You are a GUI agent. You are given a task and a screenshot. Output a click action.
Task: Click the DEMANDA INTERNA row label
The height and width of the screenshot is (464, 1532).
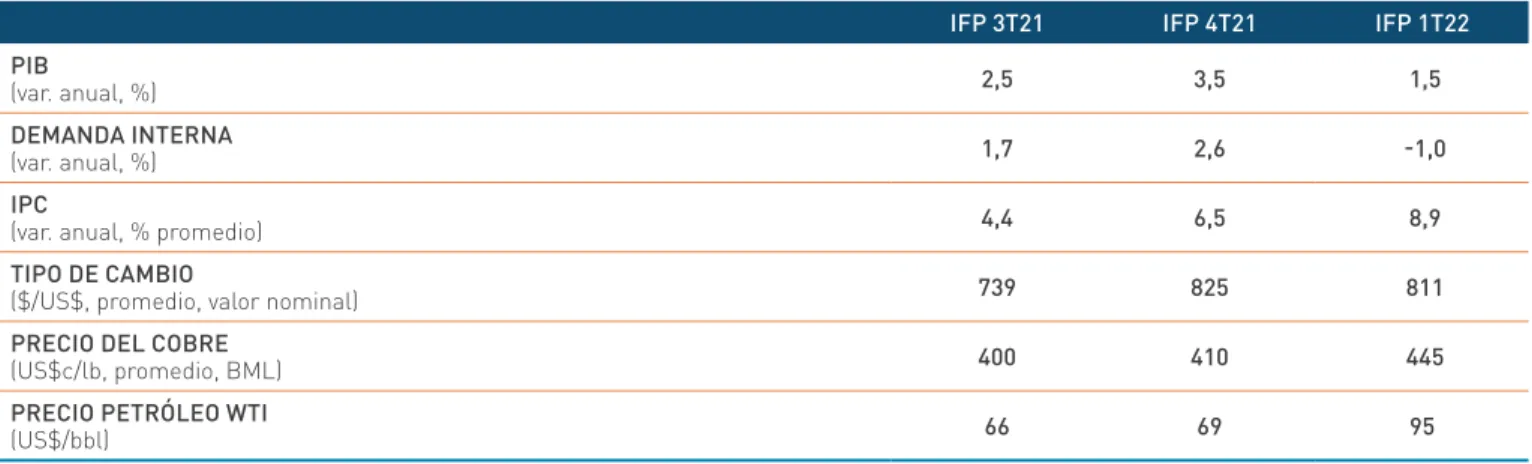(x=121, y=136)
